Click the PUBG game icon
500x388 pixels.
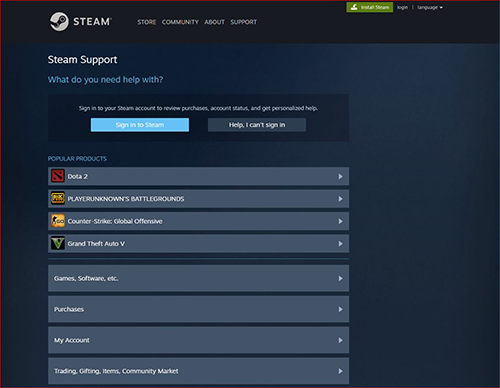pos(58,198)
